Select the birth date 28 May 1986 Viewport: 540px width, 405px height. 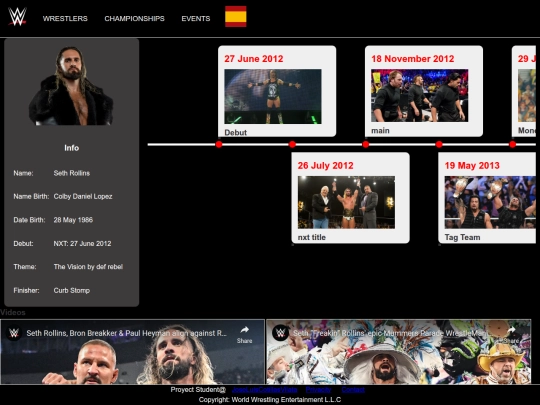(x=73, y=220)
